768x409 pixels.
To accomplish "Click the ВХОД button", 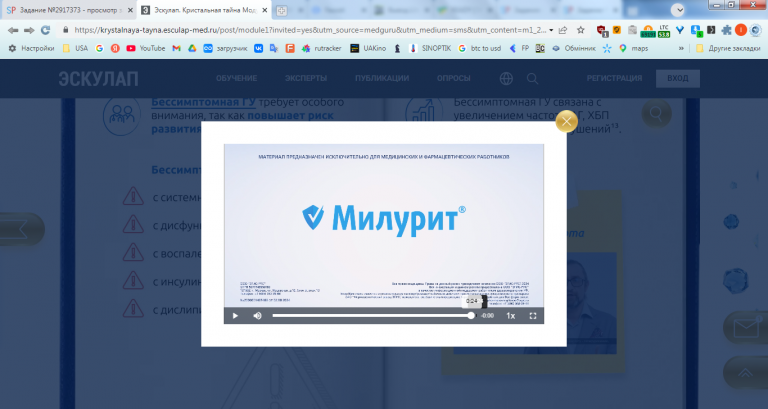I will (x=678, y=78).
